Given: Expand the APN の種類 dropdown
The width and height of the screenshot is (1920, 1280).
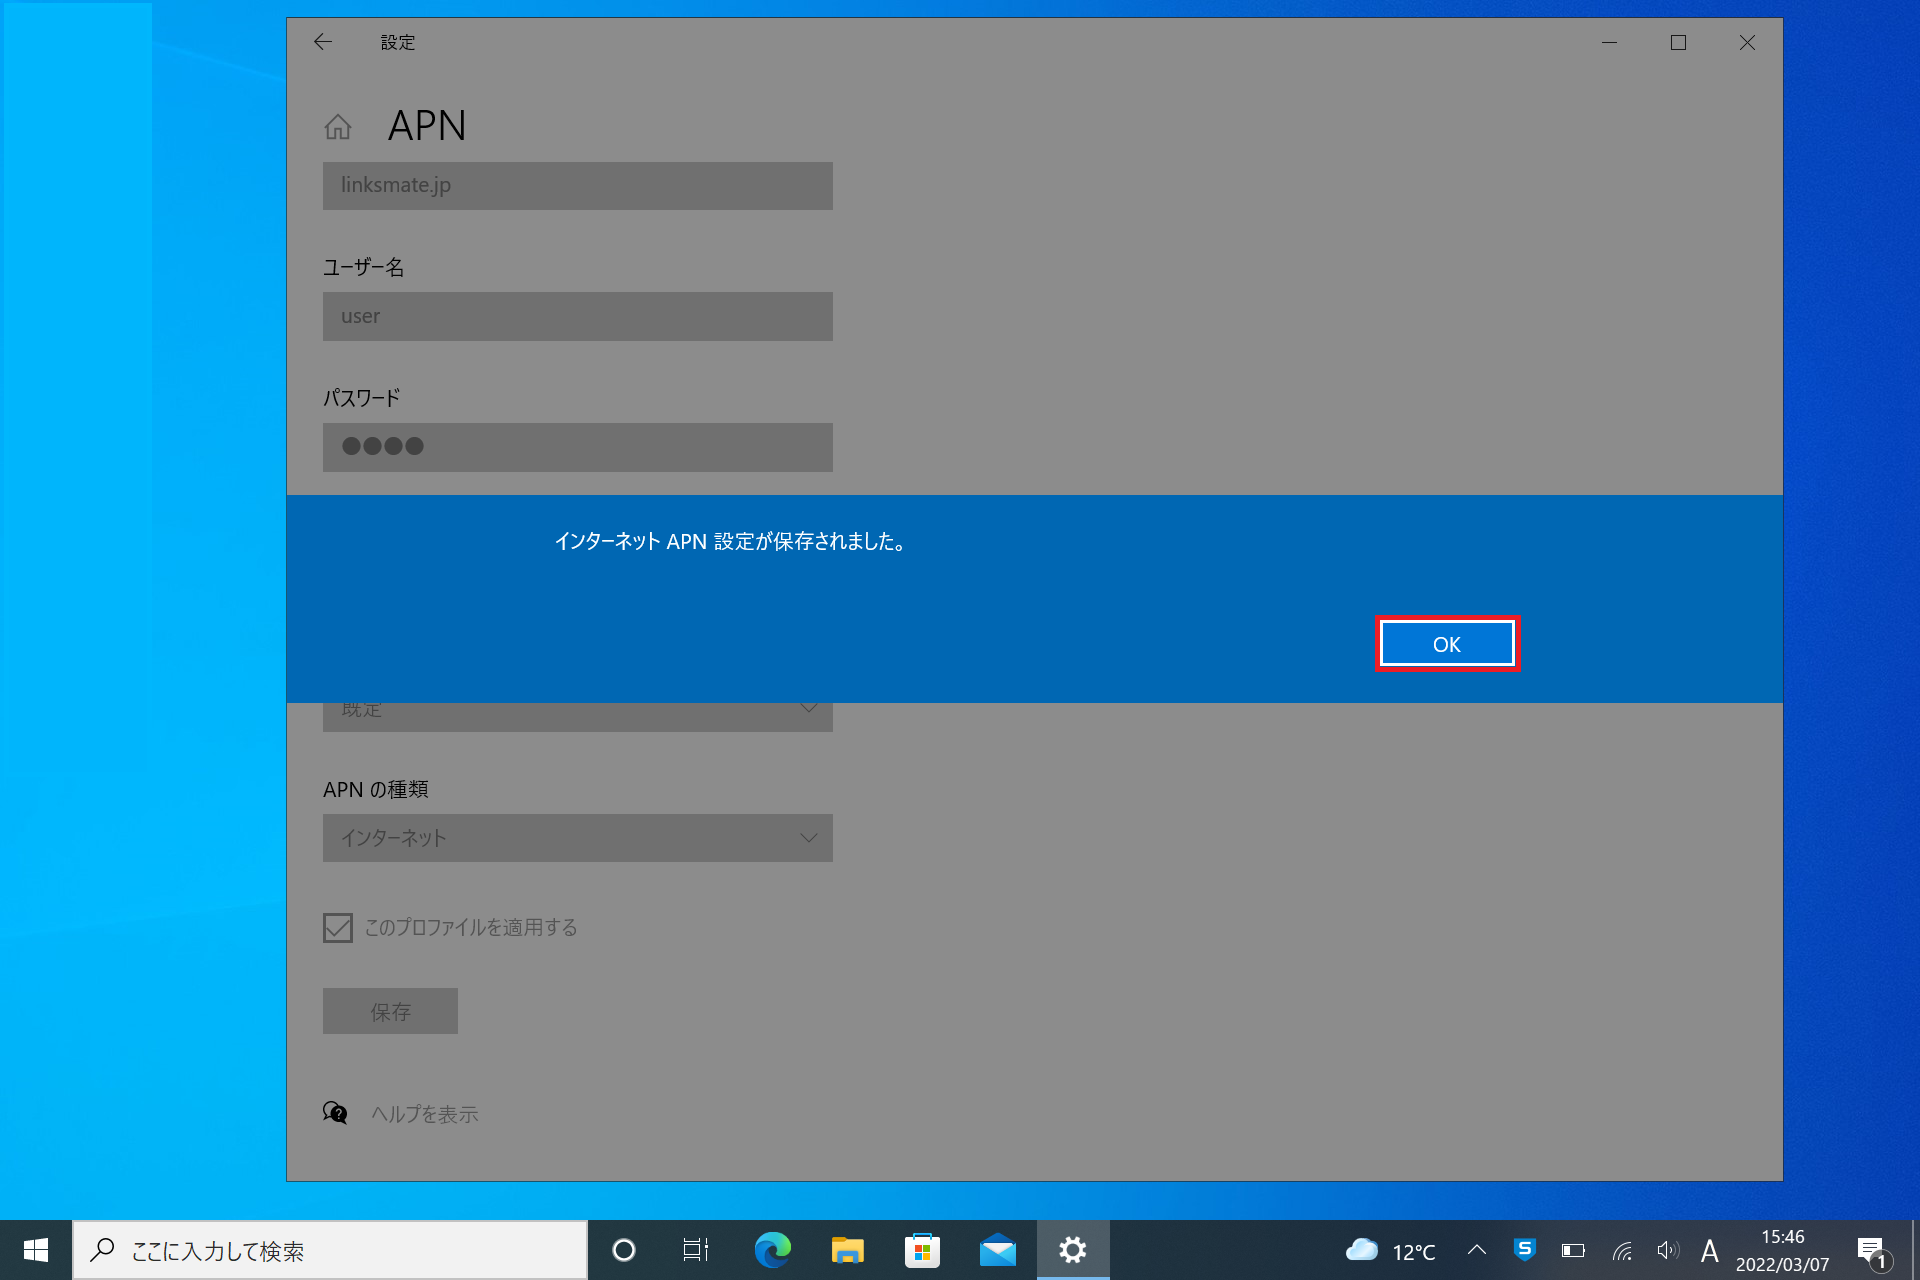Looking at the screenshot, I should 577,838.
